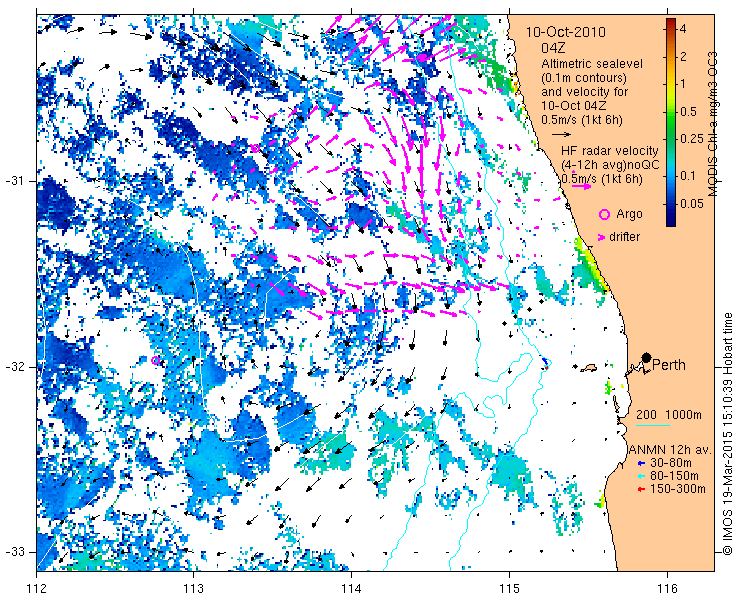Click the colorbar value '0.1'

[x=689, y=176]
